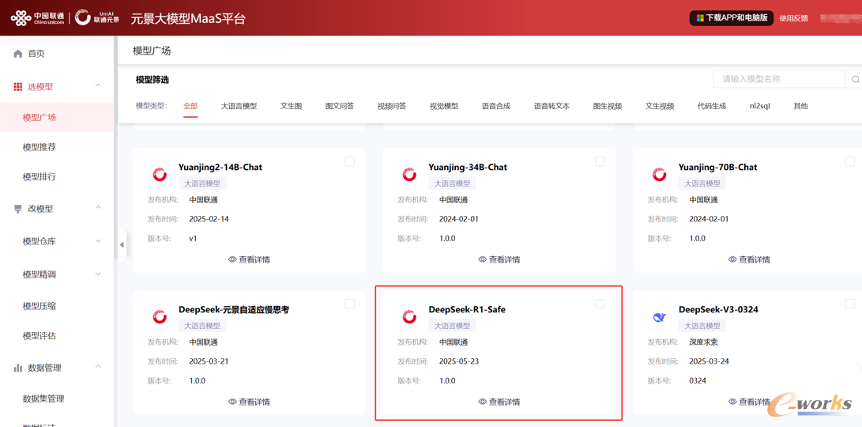862x427 pixels.
Task: Filter by 文生图 type
Action: [291, 106]
